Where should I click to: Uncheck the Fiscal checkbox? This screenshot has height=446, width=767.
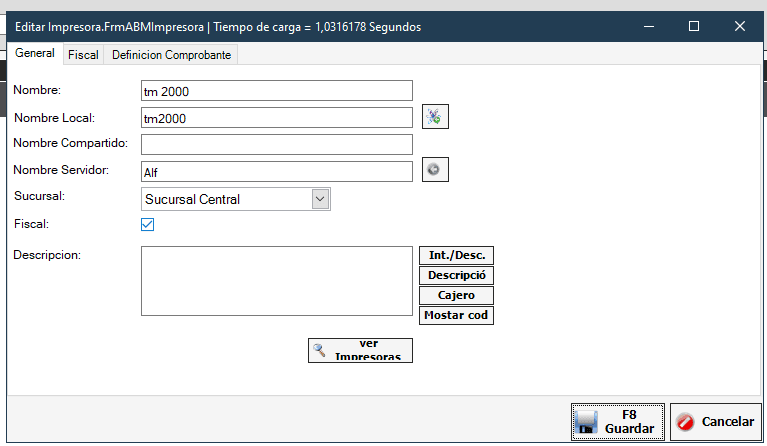pos(148,225)
